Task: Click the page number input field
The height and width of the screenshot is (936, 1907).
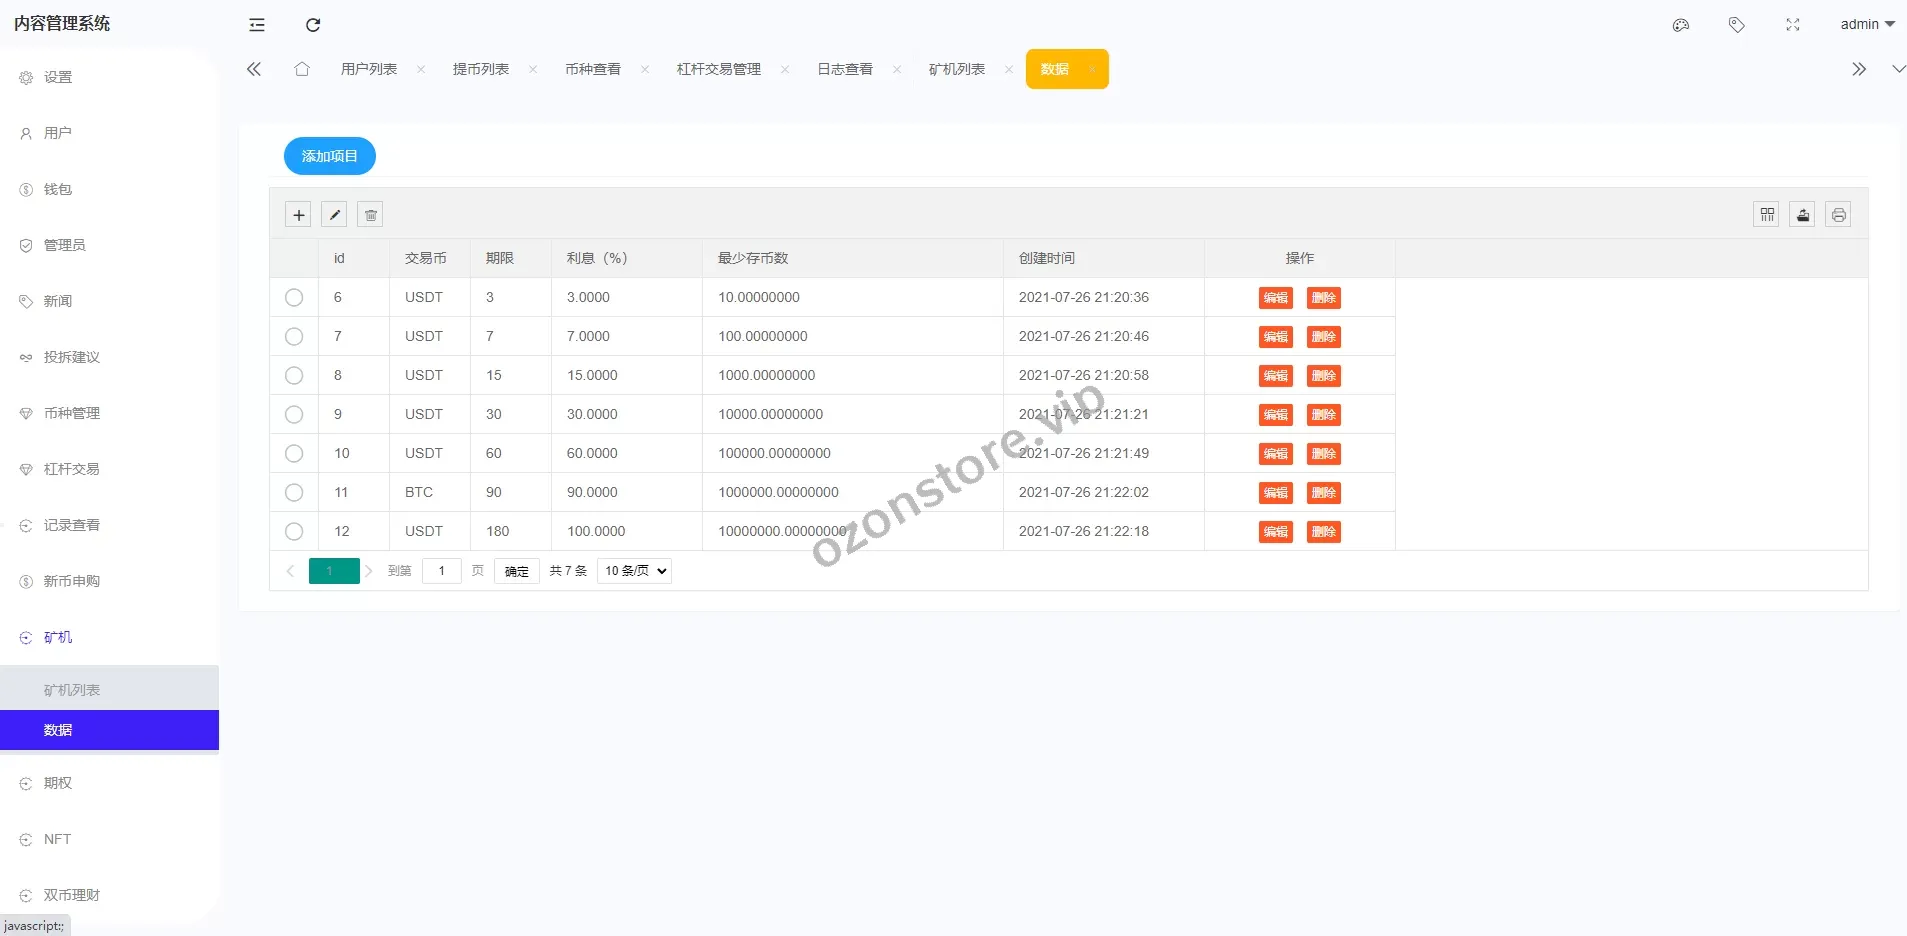Action: (441, 571)
